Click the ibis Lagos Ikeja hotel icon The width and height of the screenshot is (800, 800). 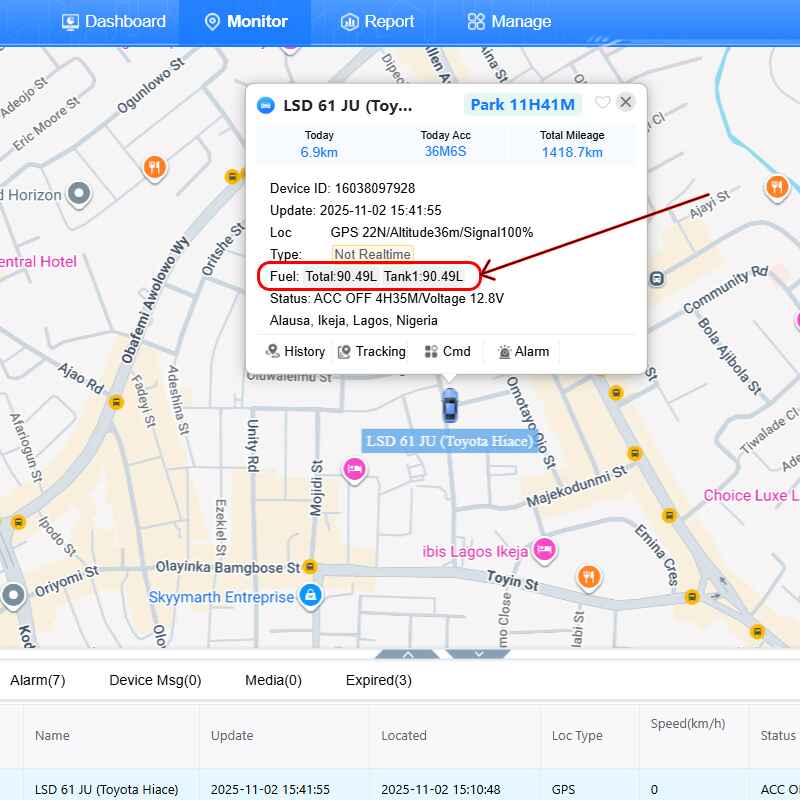543,548
